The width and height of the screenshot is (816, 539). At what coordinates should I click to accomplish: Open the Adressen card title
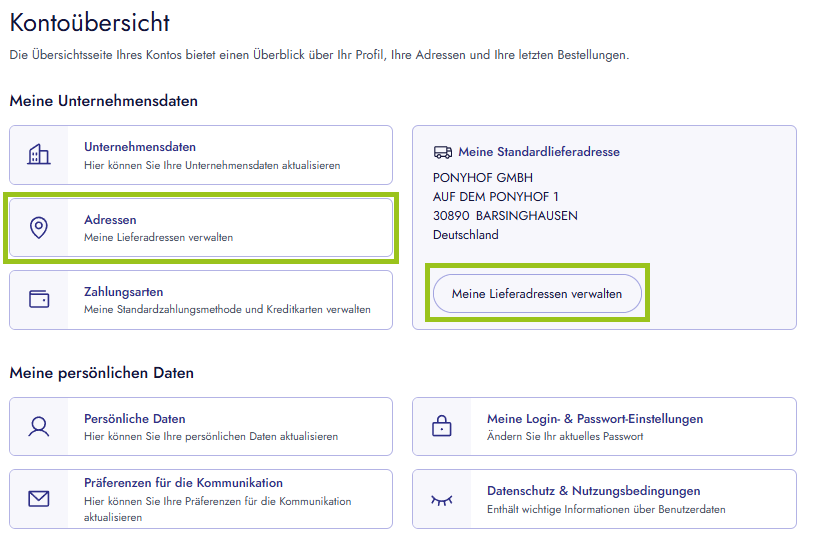point(110,220)
